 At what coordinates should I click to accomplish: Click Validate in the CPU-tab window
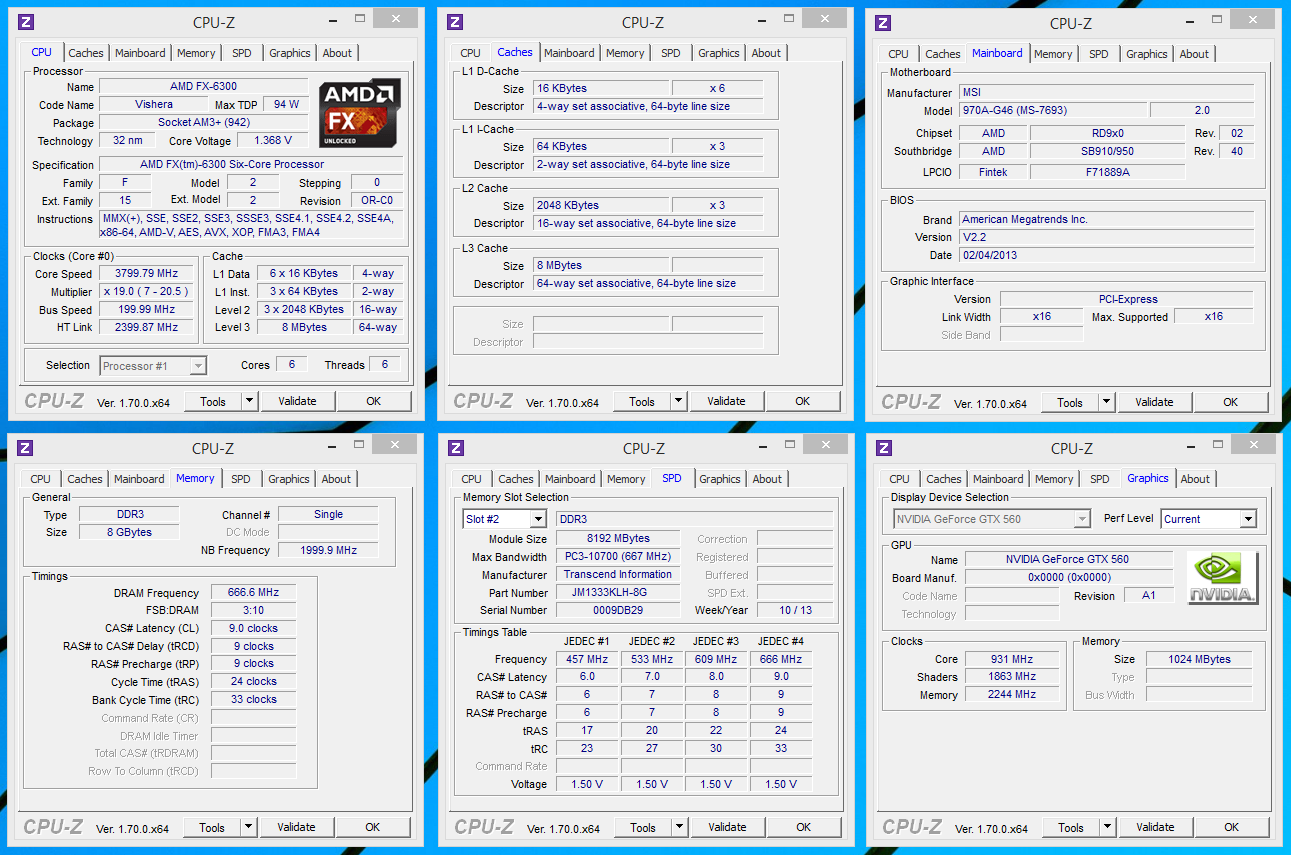(x=297, y=401)
